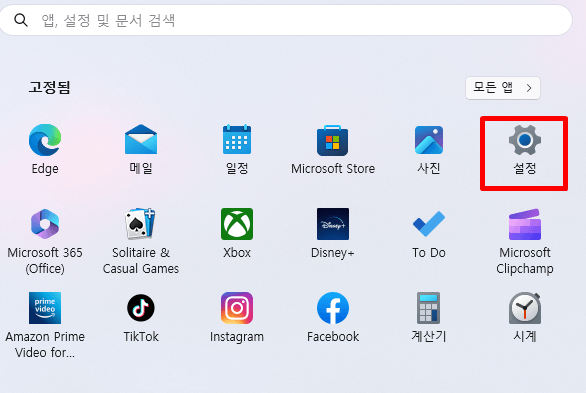Open the TikTok app
Screen dimensions: 586x393
tap(141, 308)
